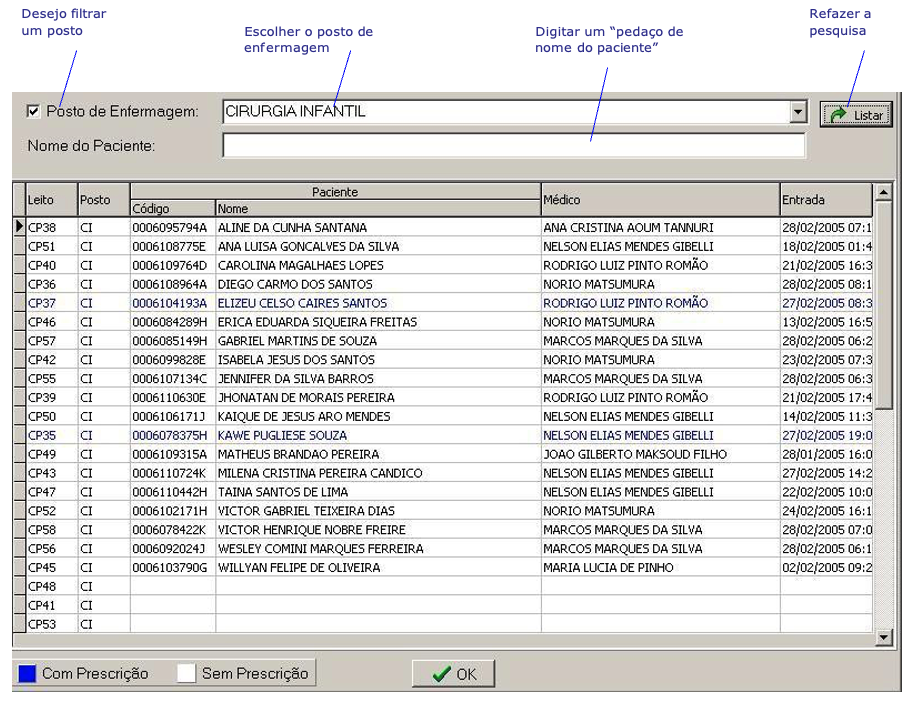Click the Leito column header
The width and height of the screenshot is (915, 705).
[x=52, y=200]
